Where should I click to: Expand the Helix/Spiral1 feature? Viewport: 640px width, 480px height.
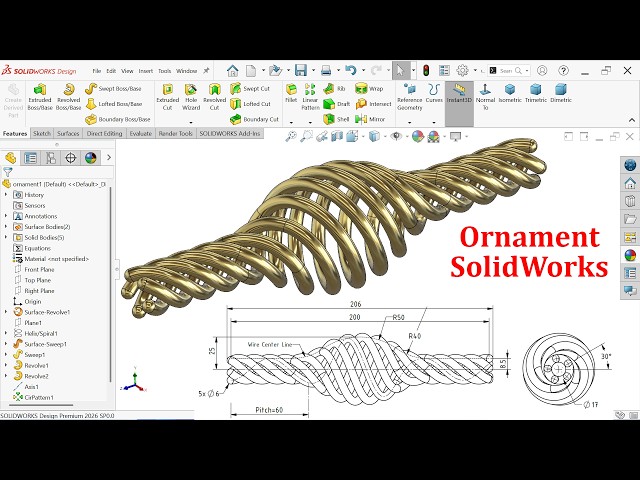point(6,333)
